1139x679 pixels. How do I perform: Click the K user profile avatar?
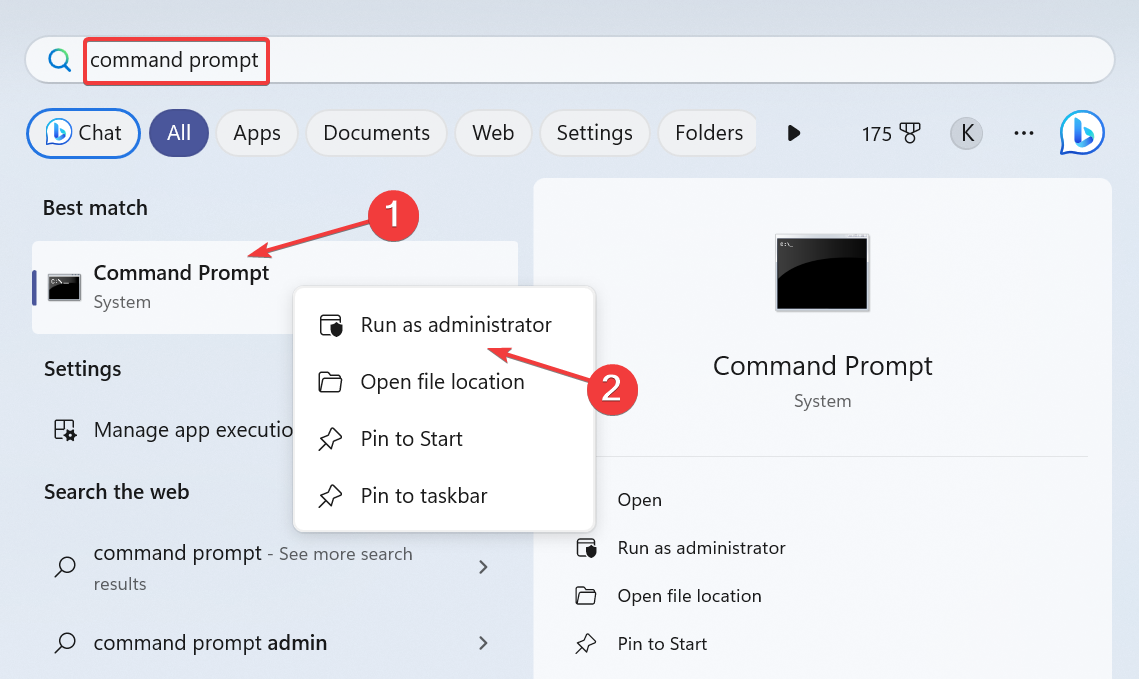(966, 133)
